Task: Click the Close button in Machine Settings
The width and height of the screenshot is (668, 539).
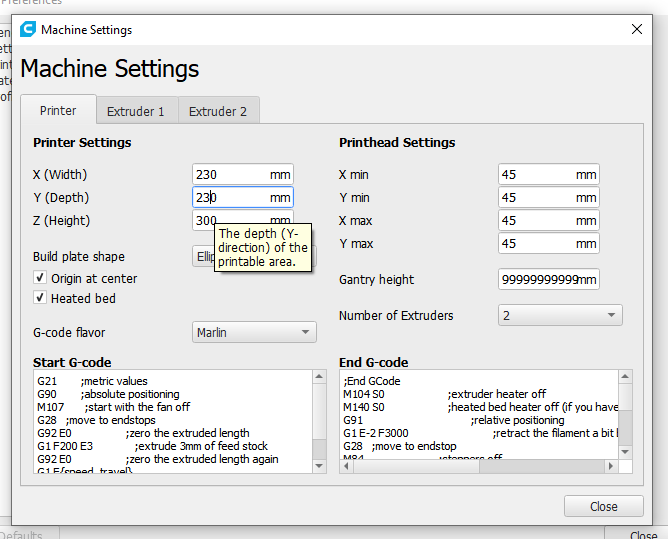Action: pos(604,506)
